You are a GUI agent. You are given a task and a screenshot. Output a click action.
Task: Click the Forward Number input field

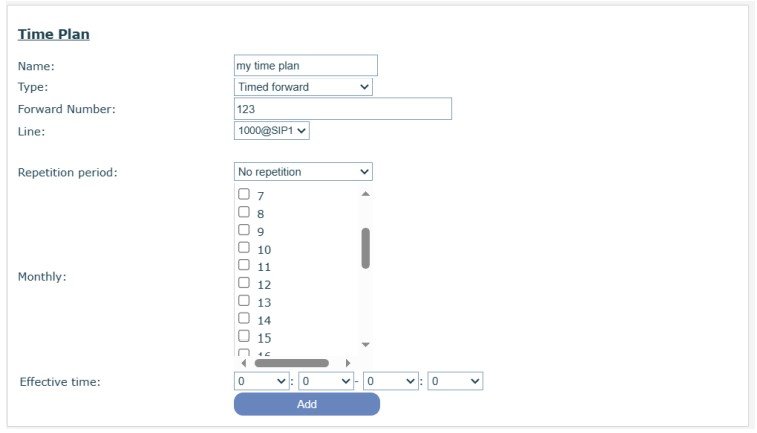point(343,109)
